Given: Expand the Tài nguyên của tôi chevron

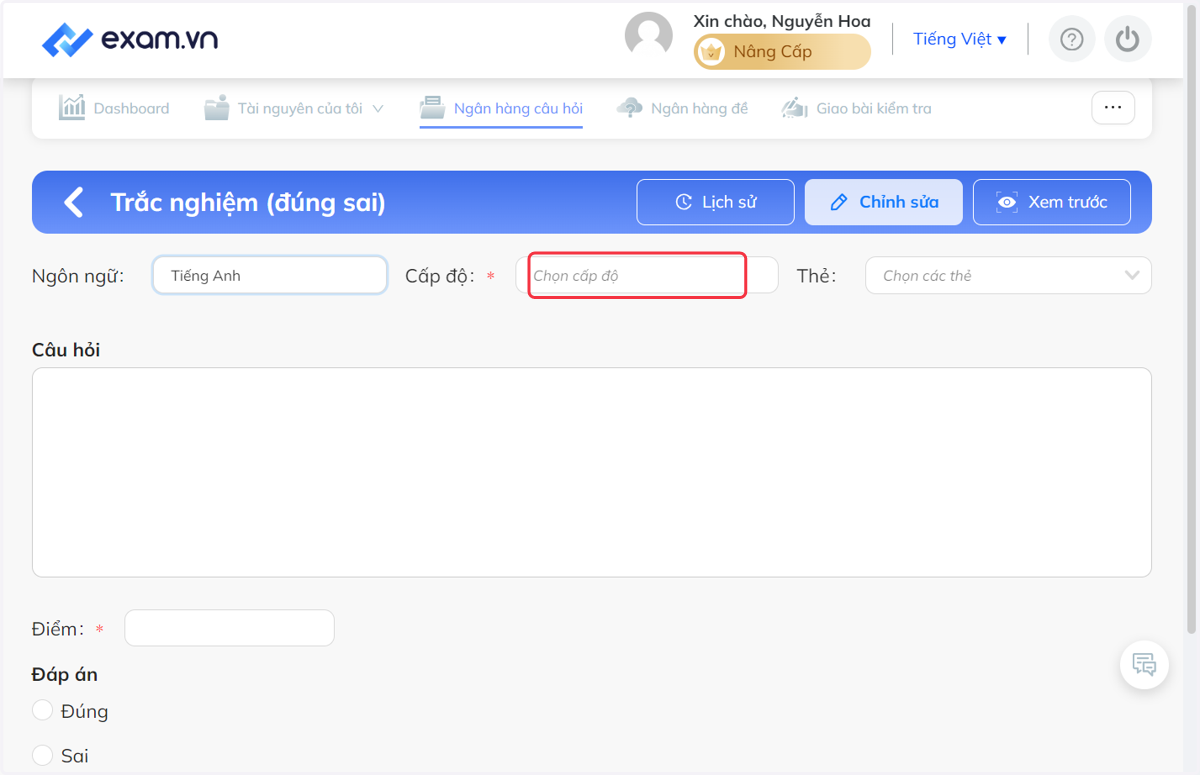Looking at the screenshot, I should click(378, 108).
